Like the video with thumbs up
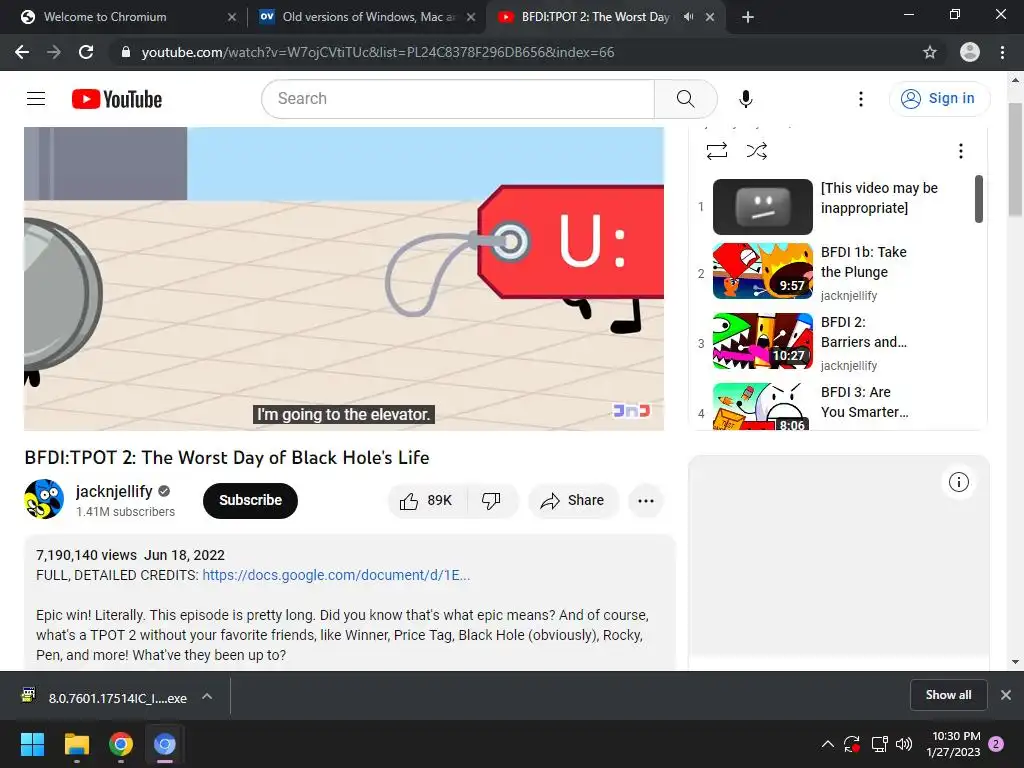Viewport: 1024px width, 768px height. (x=427, y=501)
